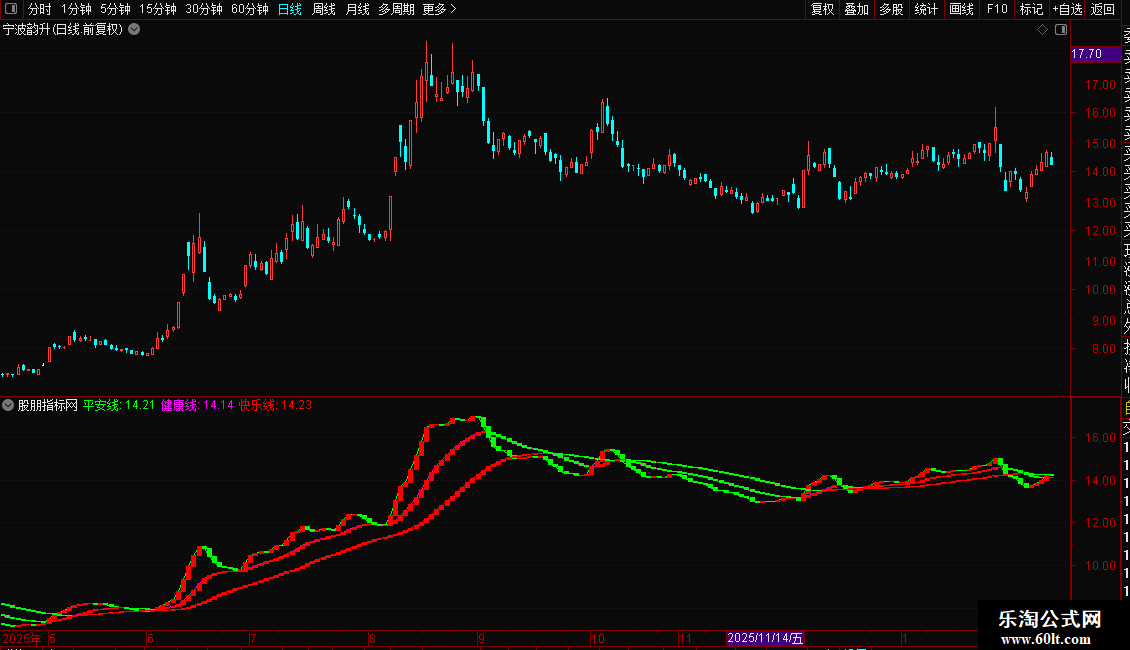Click the 统计 statistics button
The image size is (1130, 650).
pyautogui.click(x=926, y=9)
